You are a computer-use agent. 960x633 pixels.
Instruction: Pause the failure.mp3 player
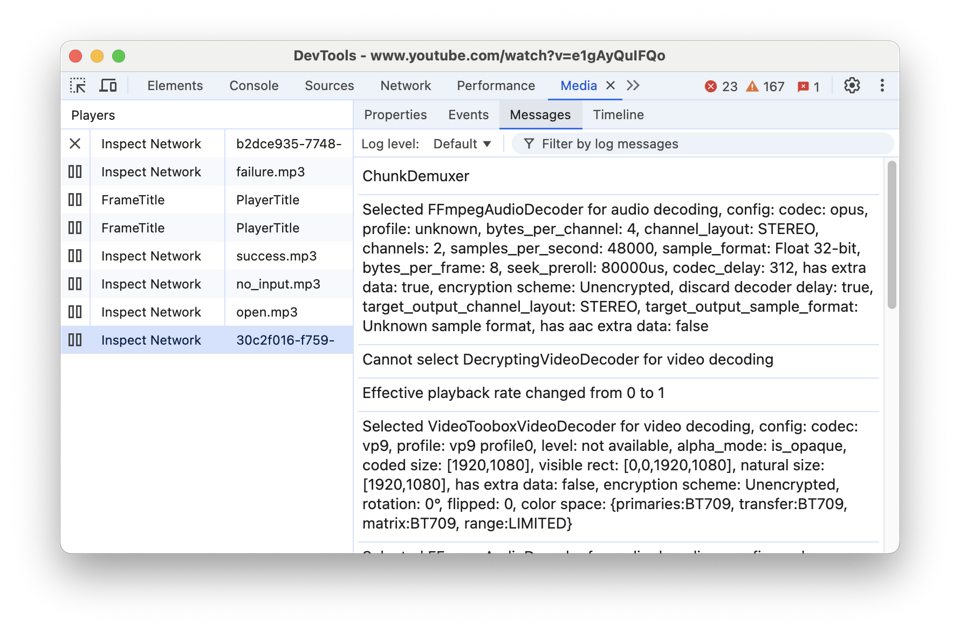[x=76, y=171]
